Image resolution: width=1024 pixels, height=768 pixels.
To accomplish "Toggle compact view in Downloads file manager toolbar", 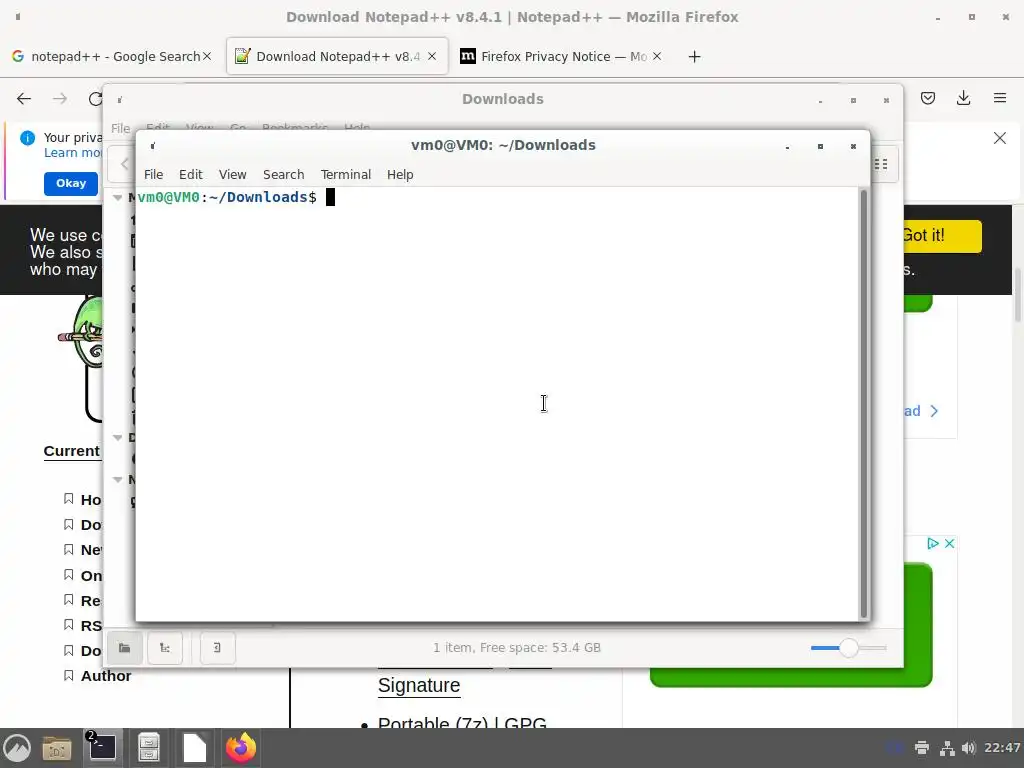I will (x=881, y=164).
